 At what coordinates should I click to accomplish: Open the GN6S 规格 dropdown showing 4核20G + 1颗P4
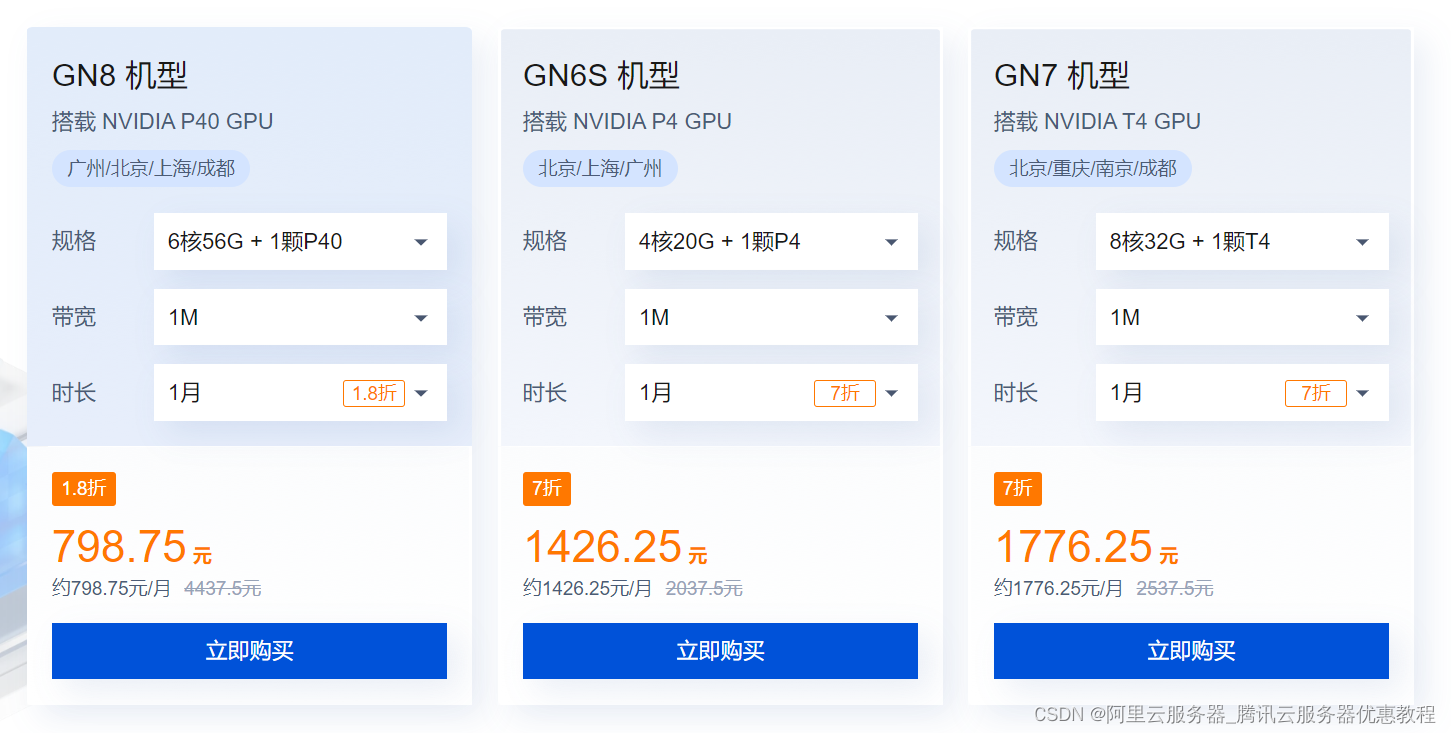click(771, 241)
